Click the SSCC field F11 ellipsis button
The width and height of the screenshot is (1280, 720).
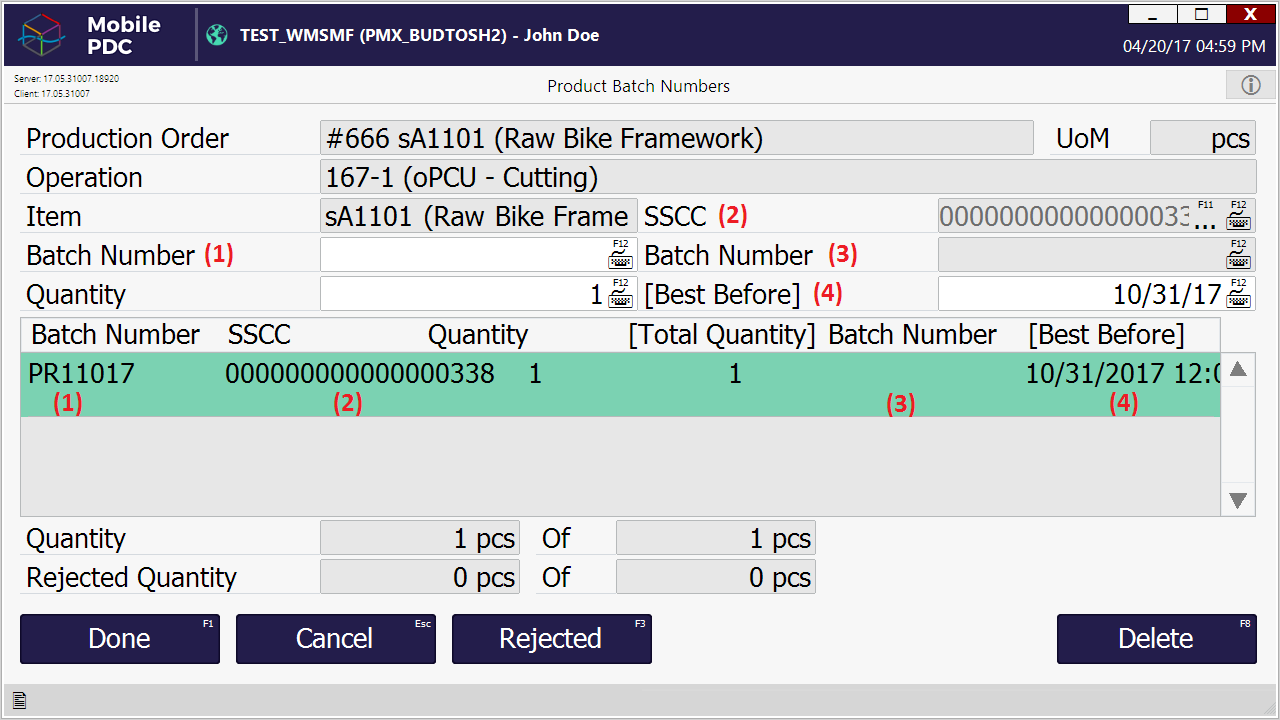(1205, 216)
